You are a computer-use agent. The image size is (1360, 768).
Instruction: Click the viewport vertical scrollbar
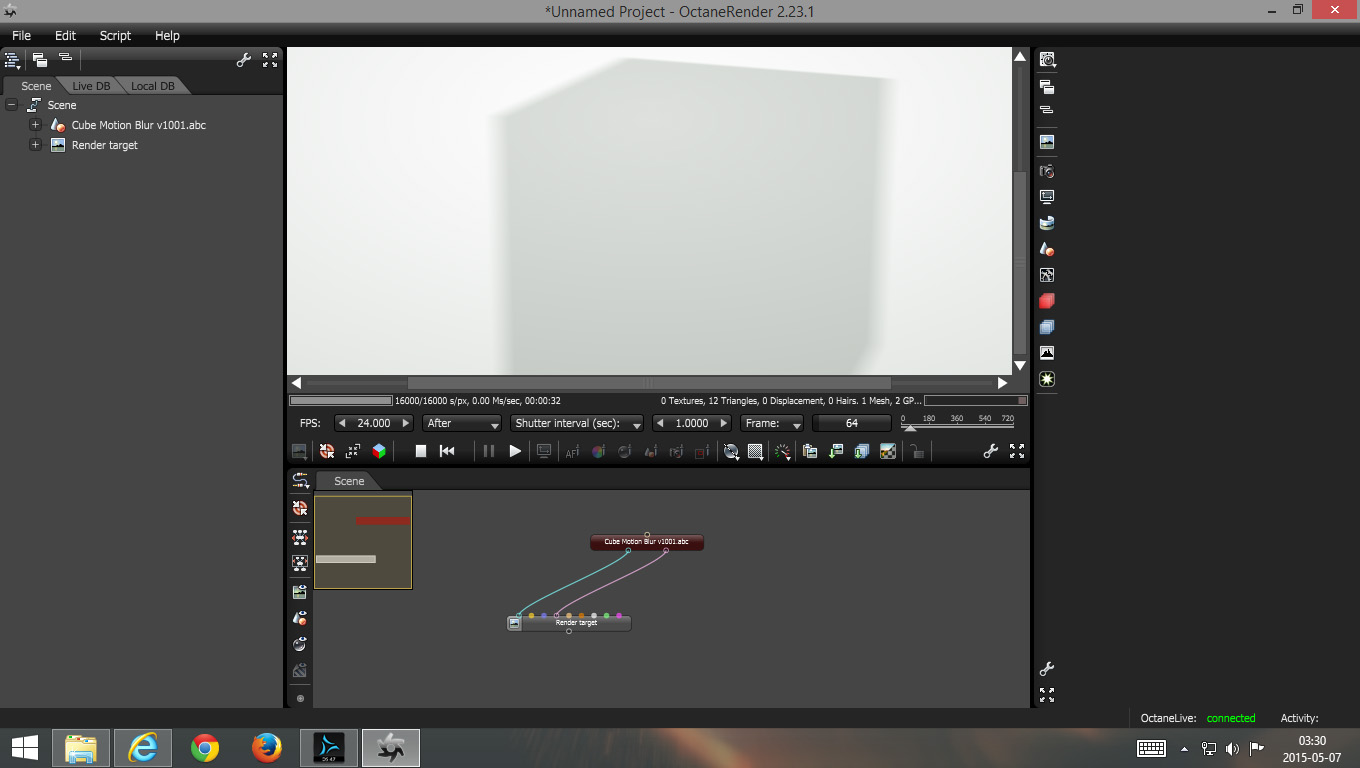(x=1020, y=262)
